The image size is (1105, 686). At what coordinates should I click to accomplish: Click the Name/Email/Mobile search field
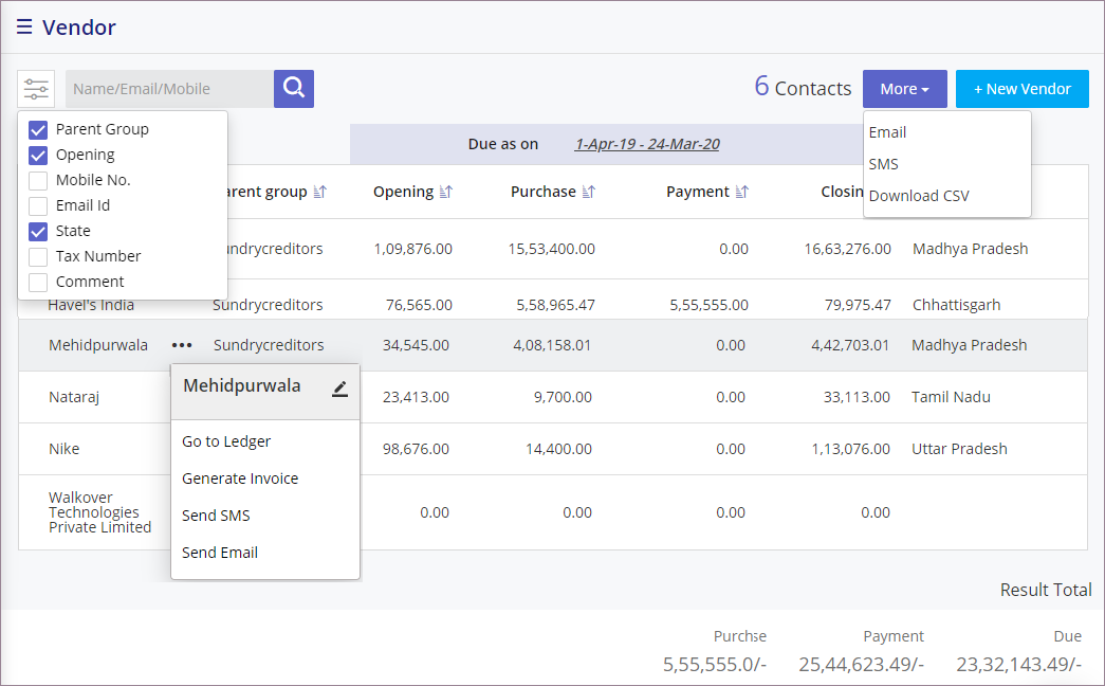(x=170, y=89)
